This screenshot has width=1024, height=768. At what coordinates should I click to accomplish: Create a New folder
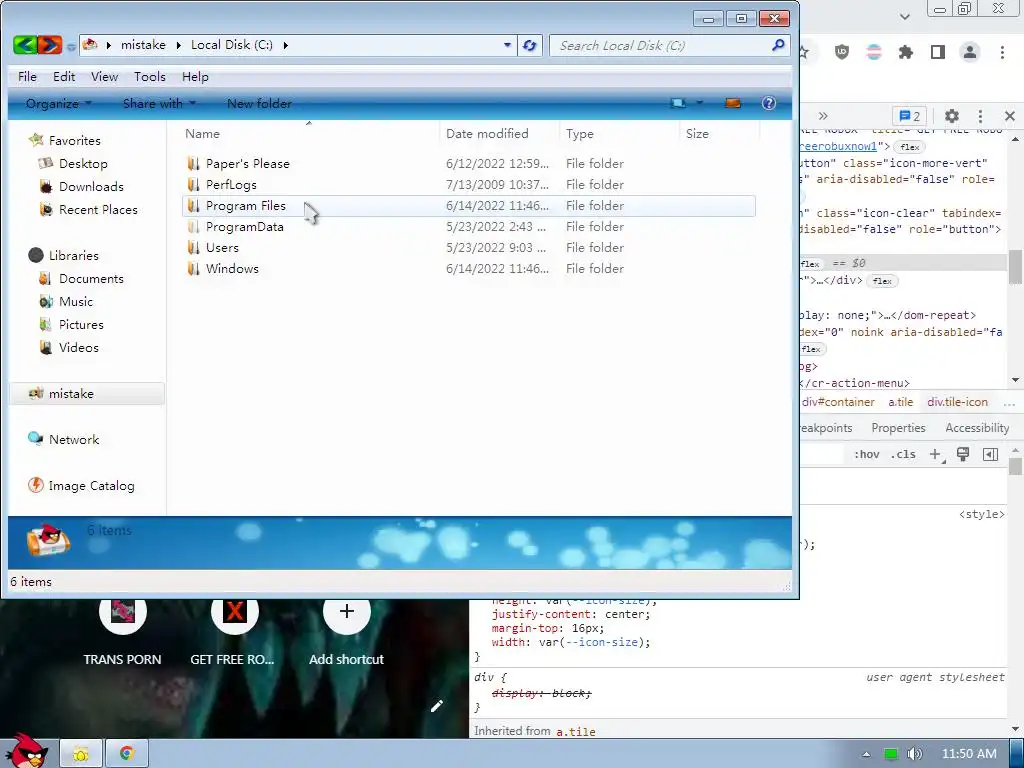(x=259, y=103)
